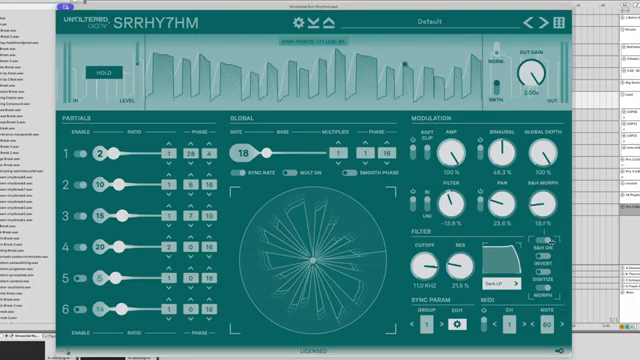
Task: Click MIDI note value 60
Action: click(547, 324)
